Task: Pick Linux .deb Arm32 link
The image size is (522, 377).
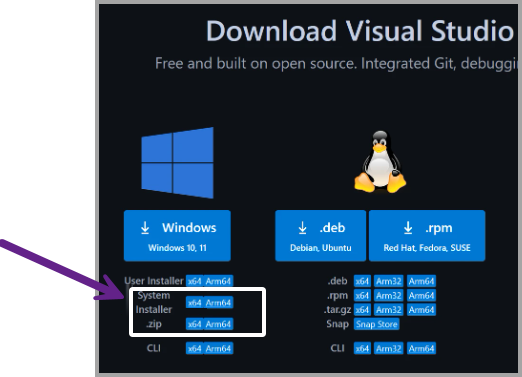Action: tap(389, 281)
